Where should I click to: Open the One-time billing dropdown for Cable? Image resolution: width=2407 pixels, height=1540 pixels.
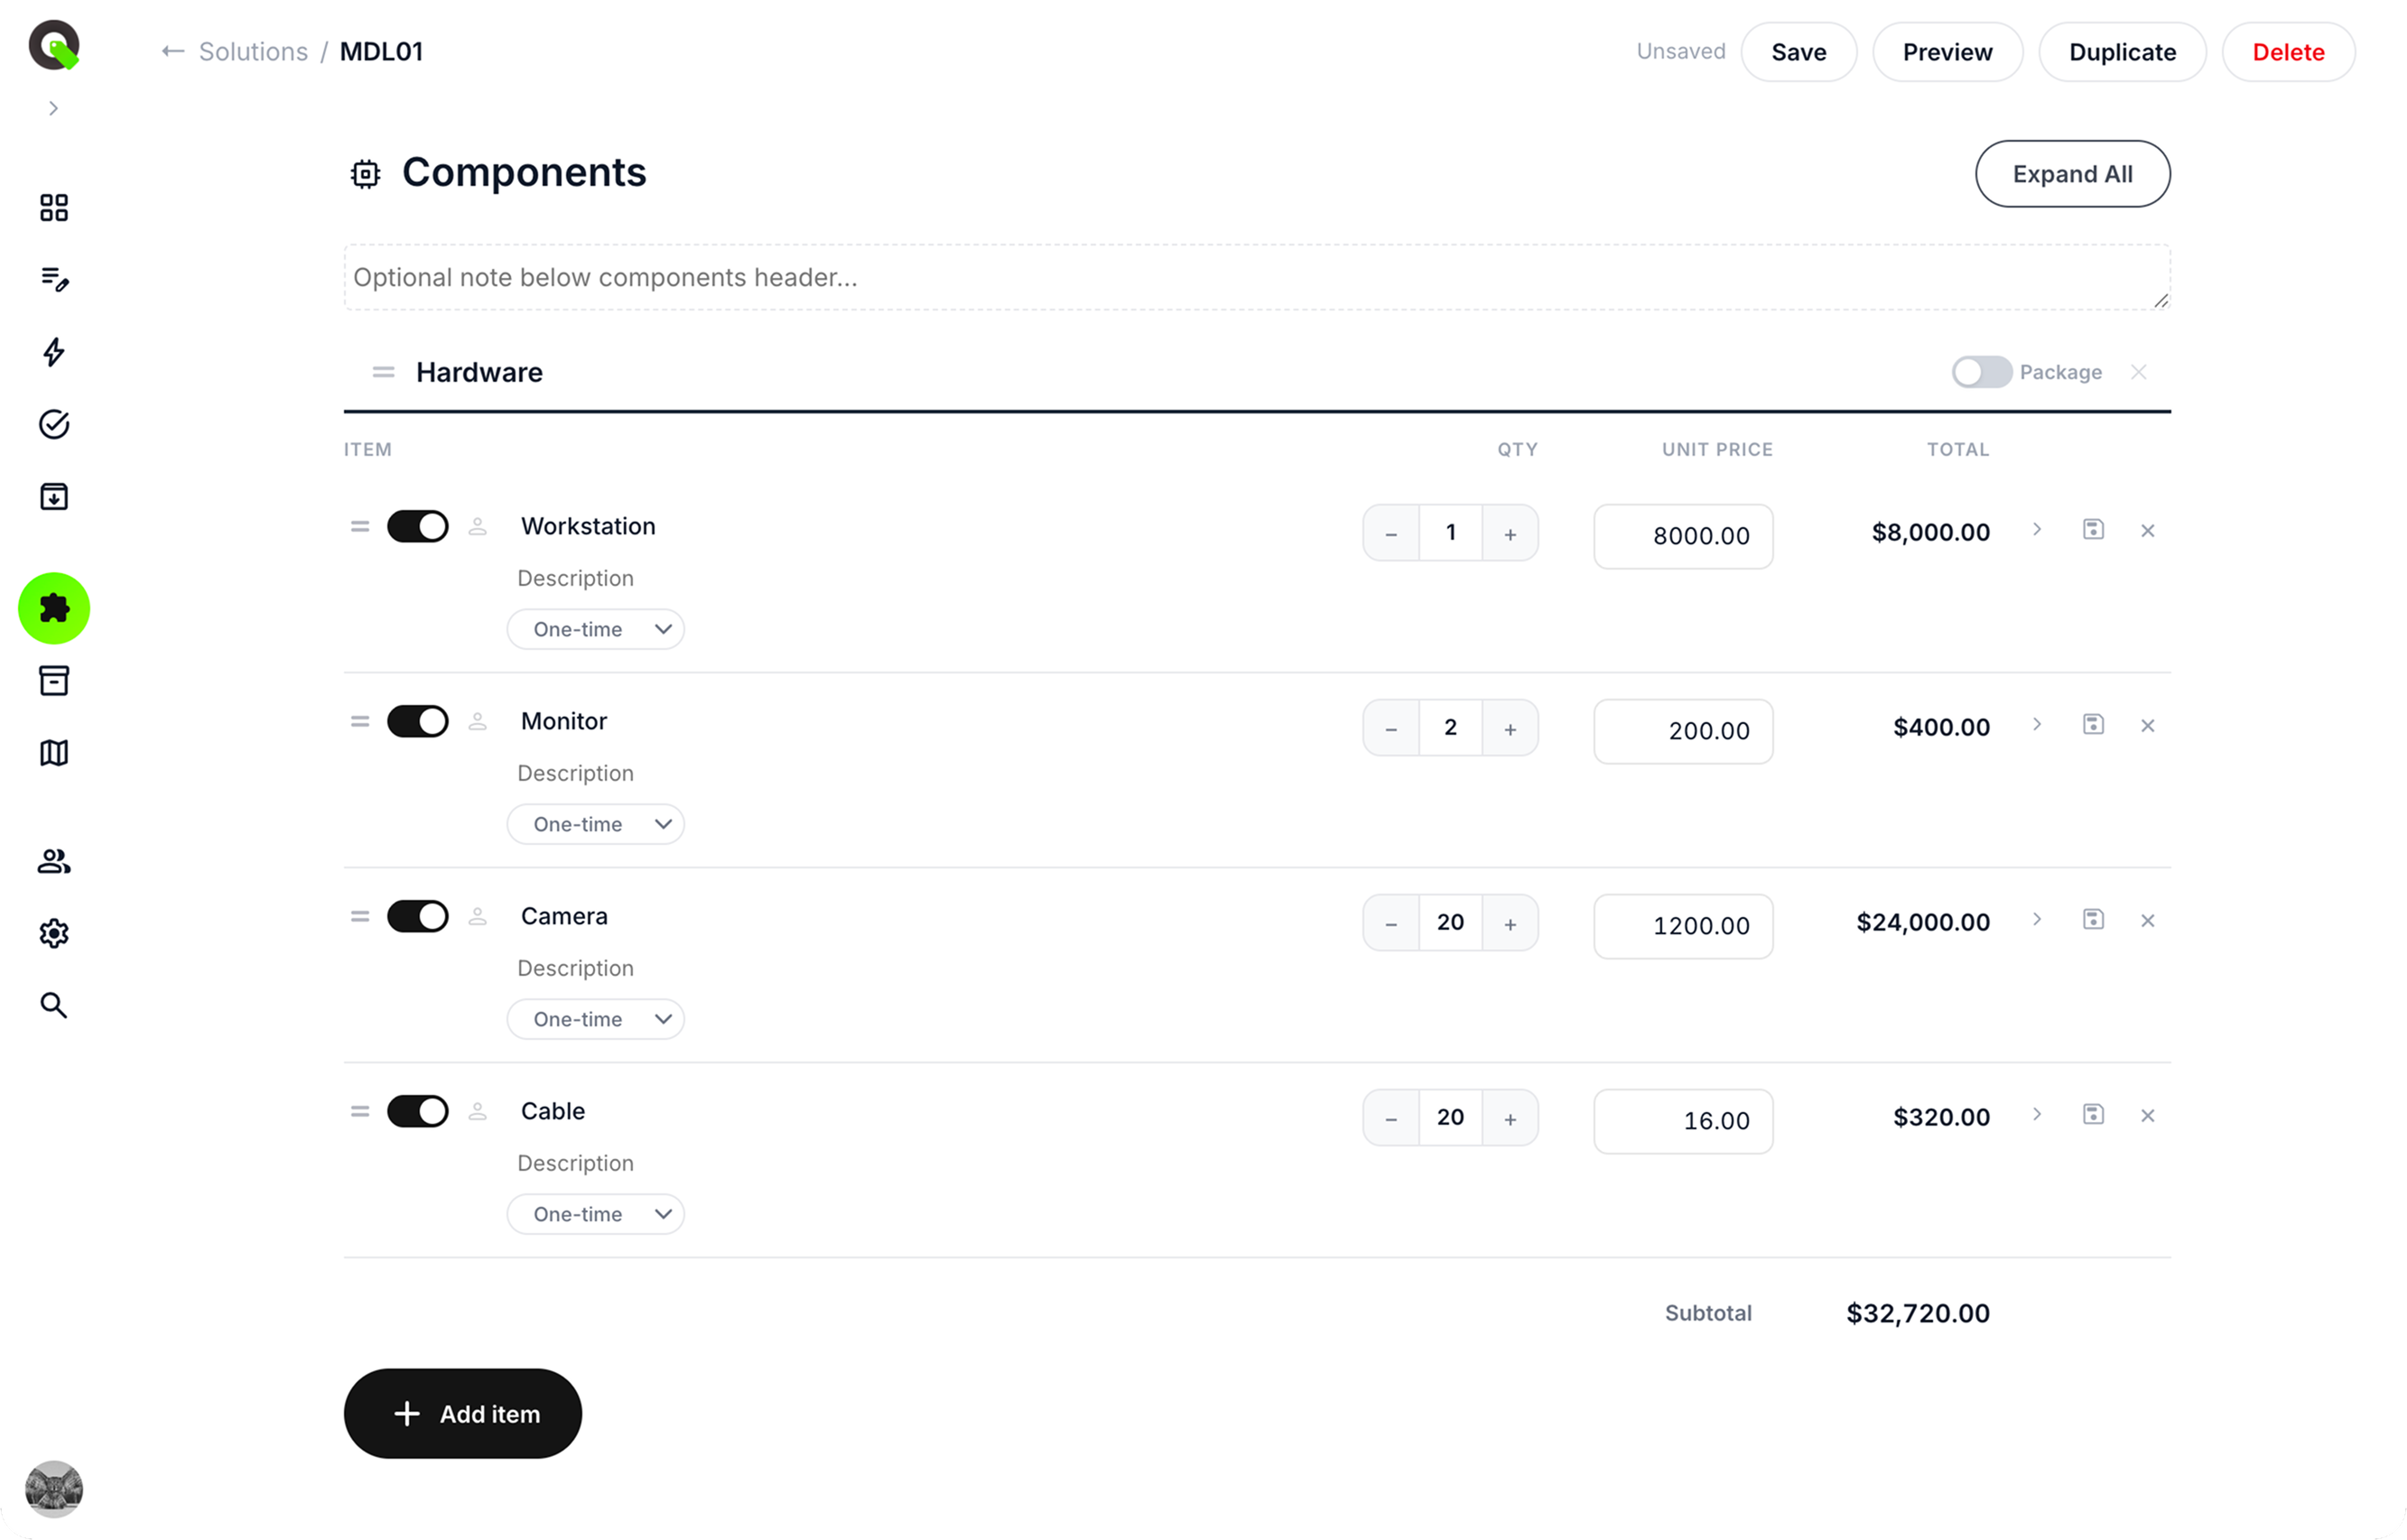point(596,1213)
